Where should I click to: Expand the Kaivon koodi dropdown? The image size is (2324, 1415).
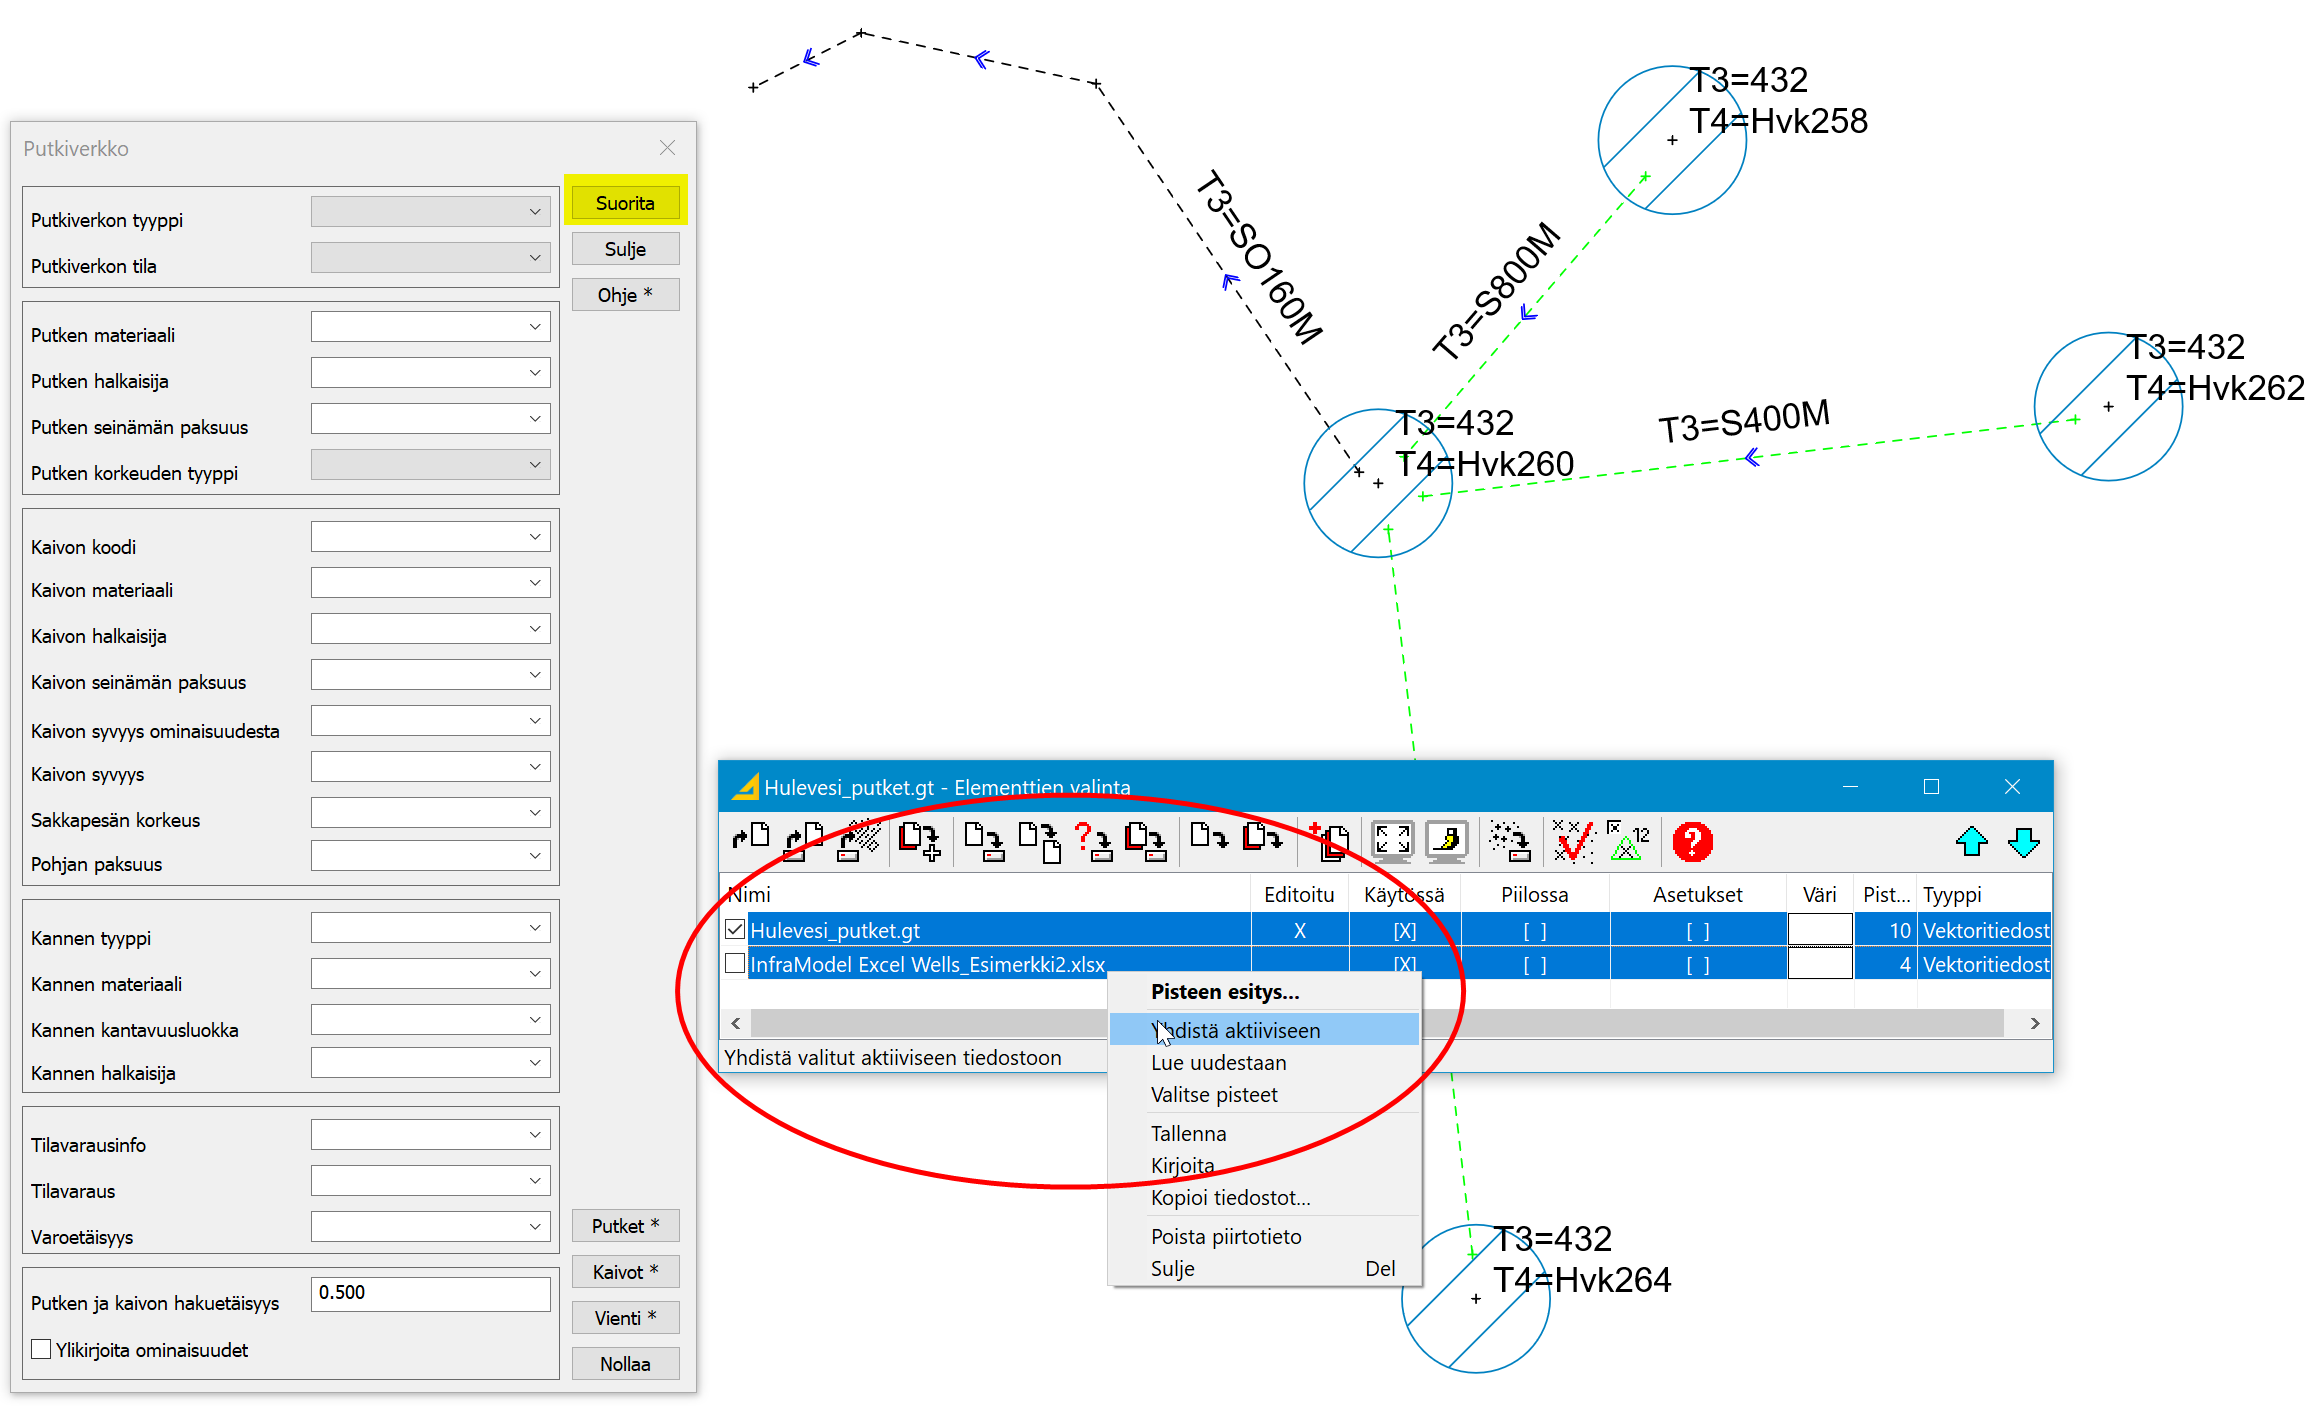[x=534, y=537]
